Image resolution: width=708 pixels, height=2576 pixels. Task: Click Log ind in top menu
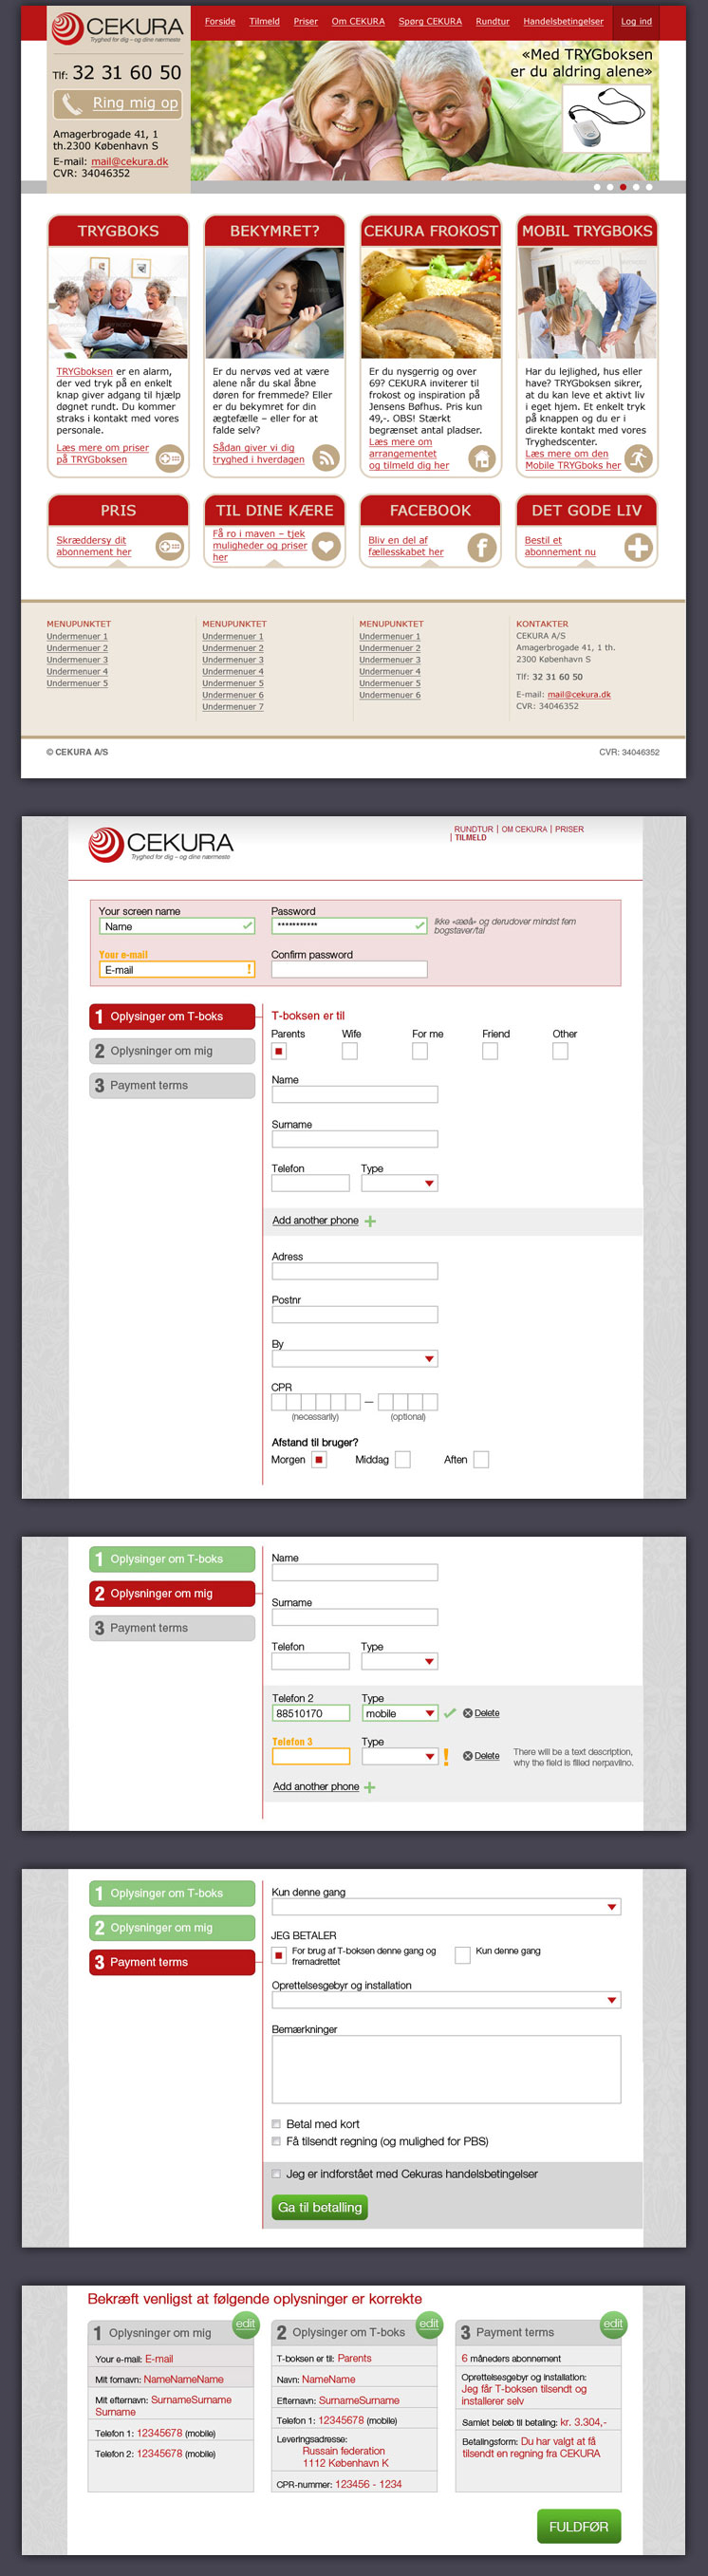click(636, 21)
